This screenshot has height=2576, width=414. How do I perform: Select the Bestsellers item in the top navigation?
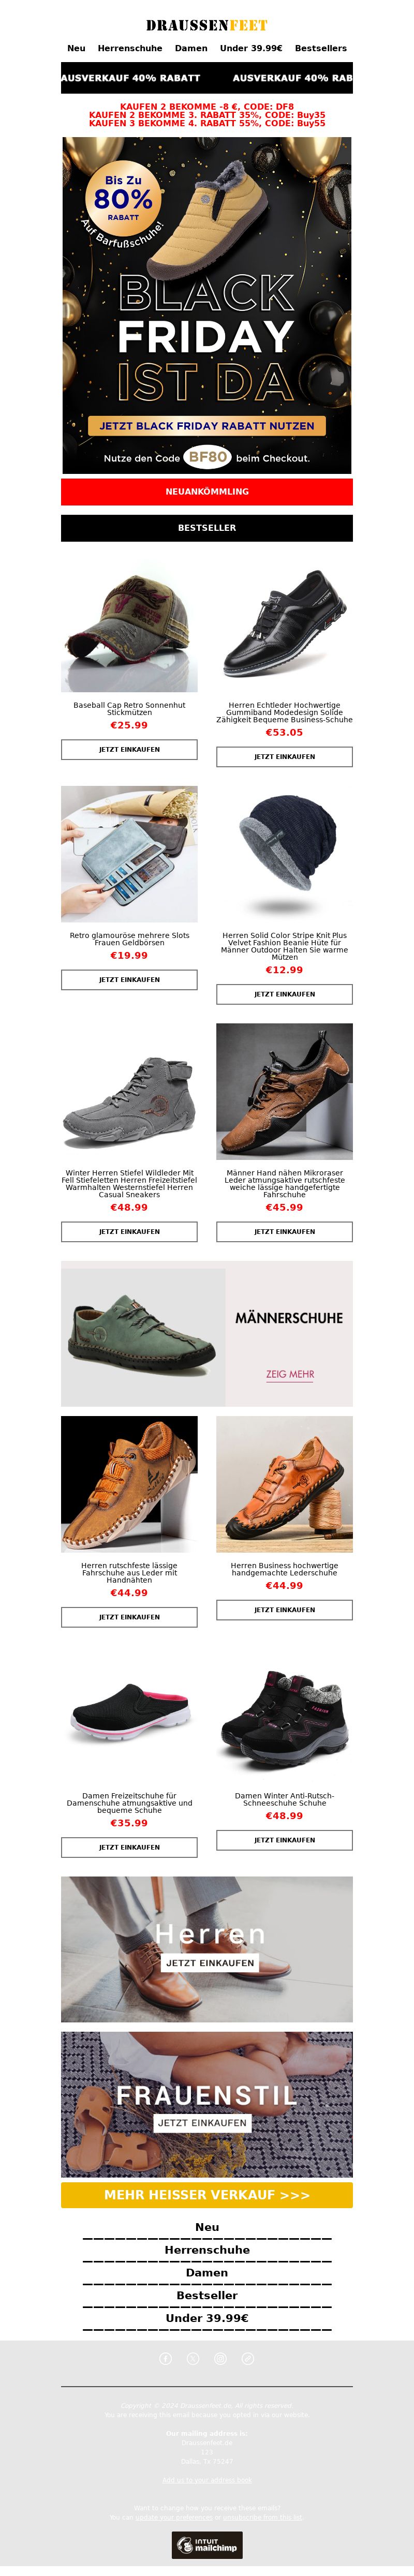tap(321, 48)
